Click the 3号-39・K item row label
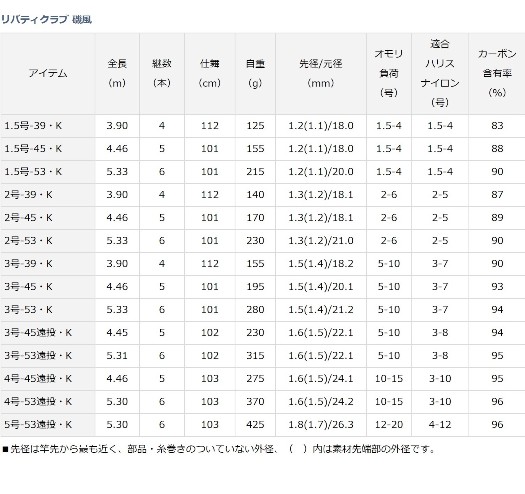The height and width of the screenshot is (494, 525). click(28, 264)
